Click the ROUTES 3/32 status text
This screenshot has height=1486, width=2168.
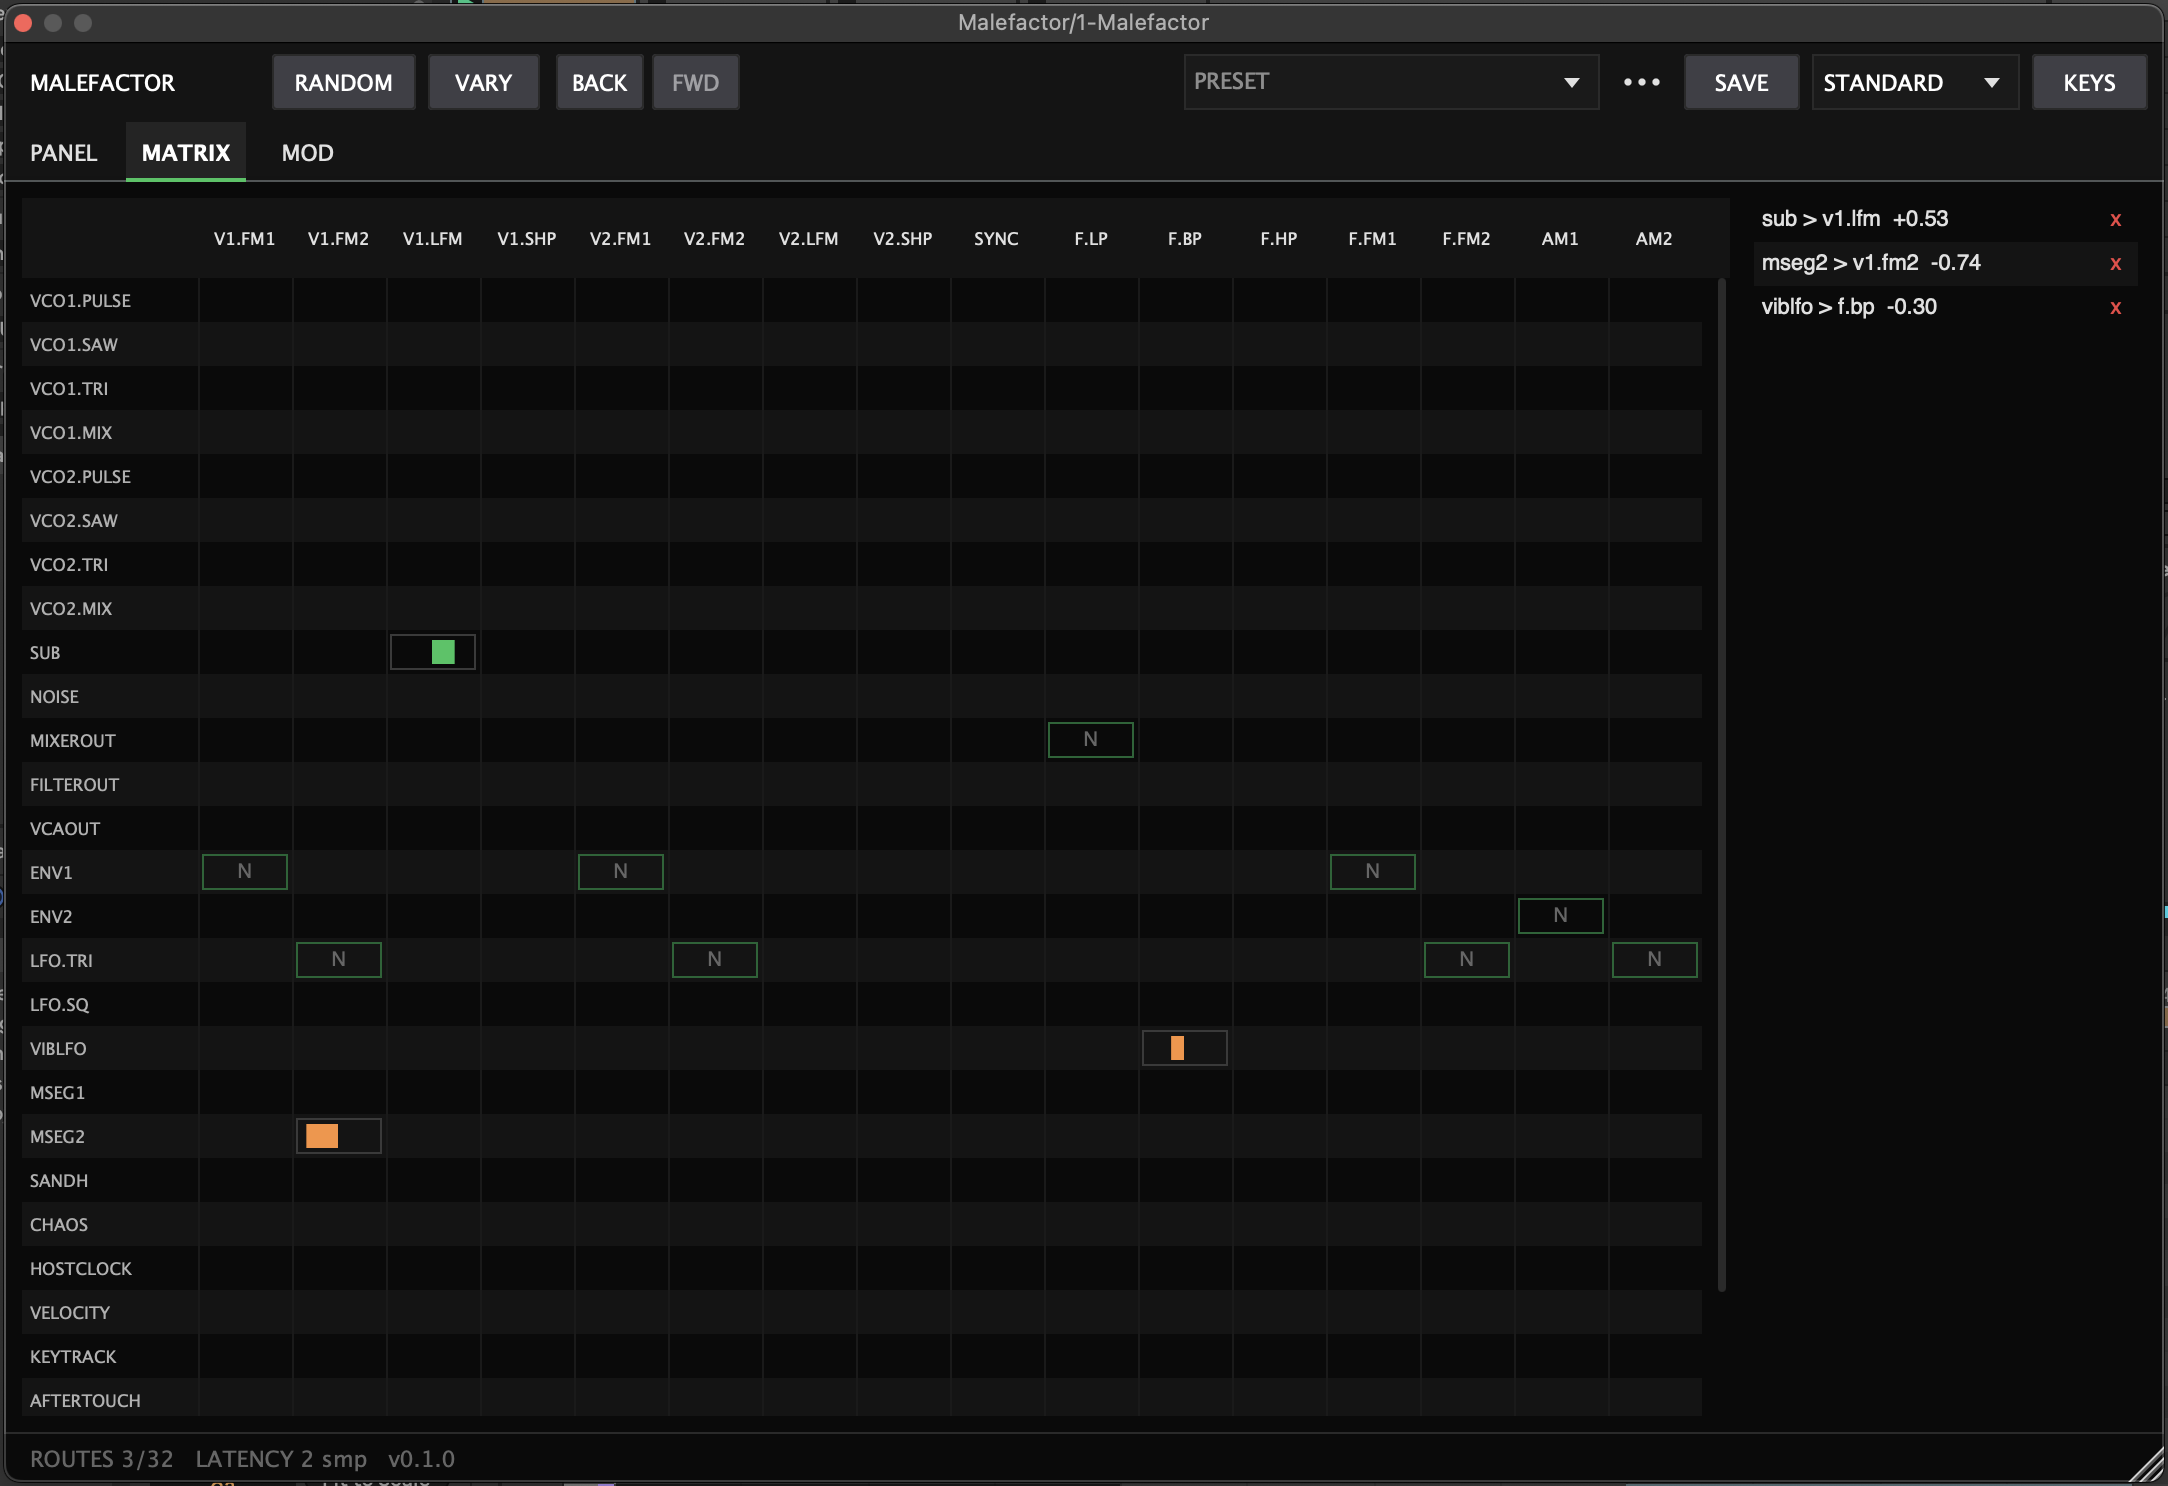(x=102, y=1459)
